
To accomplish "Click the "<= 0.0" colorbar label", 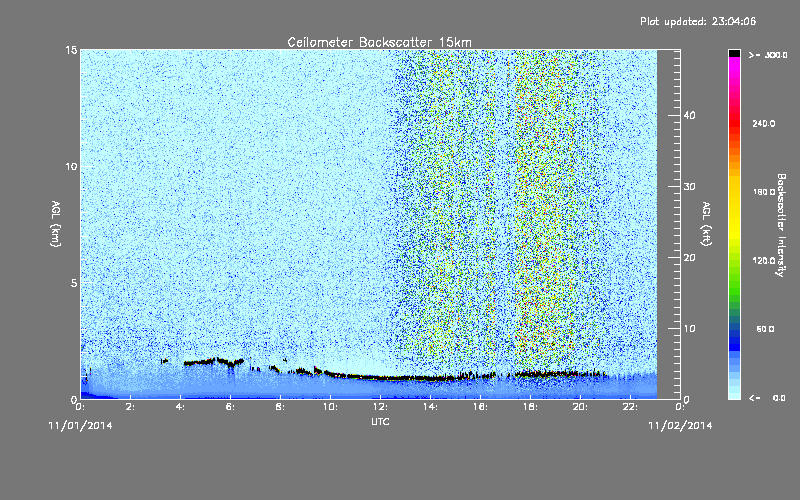I will [x=768, y=398].
